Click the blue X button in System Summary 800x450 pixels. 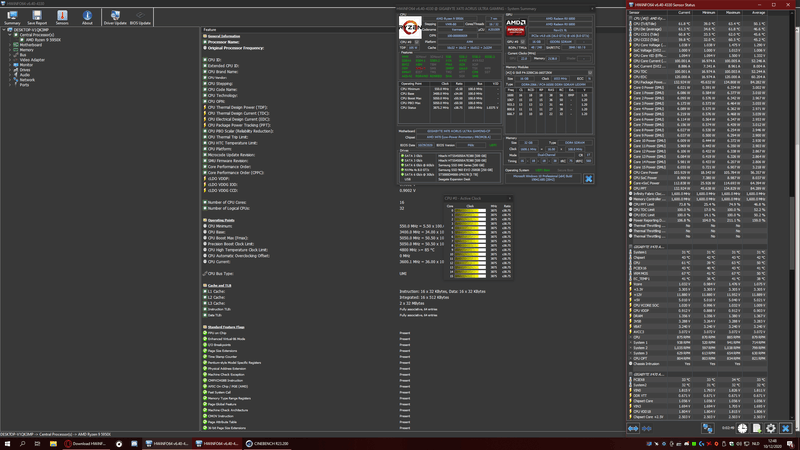[588, 179]
